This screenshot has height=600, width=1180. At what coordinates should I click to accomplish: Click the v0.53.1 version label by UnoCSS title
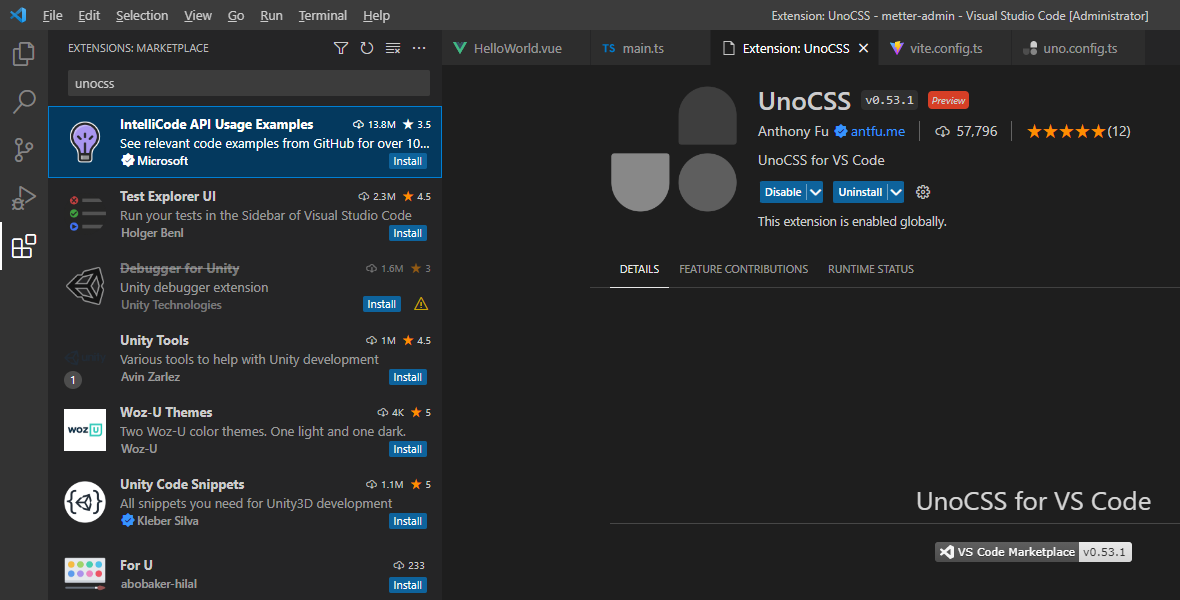pos(890,100)
